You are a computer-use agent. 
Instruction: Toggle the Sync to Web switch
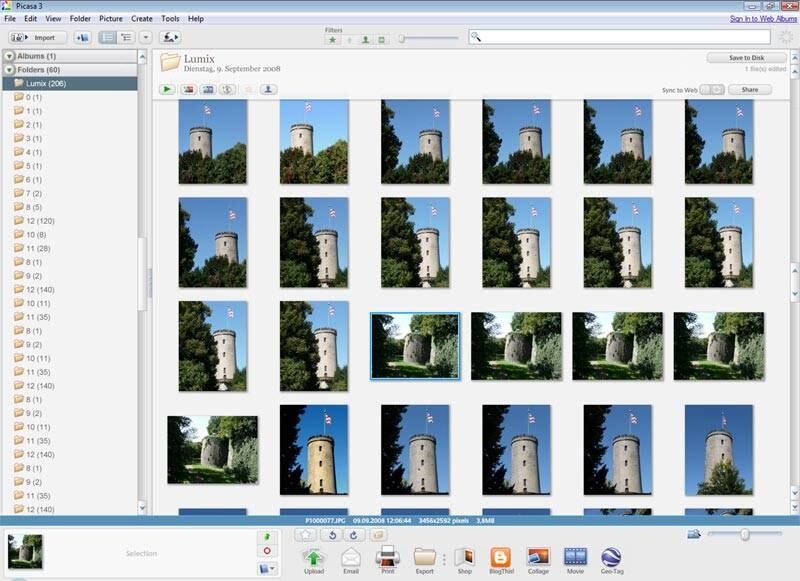point(712,90)
